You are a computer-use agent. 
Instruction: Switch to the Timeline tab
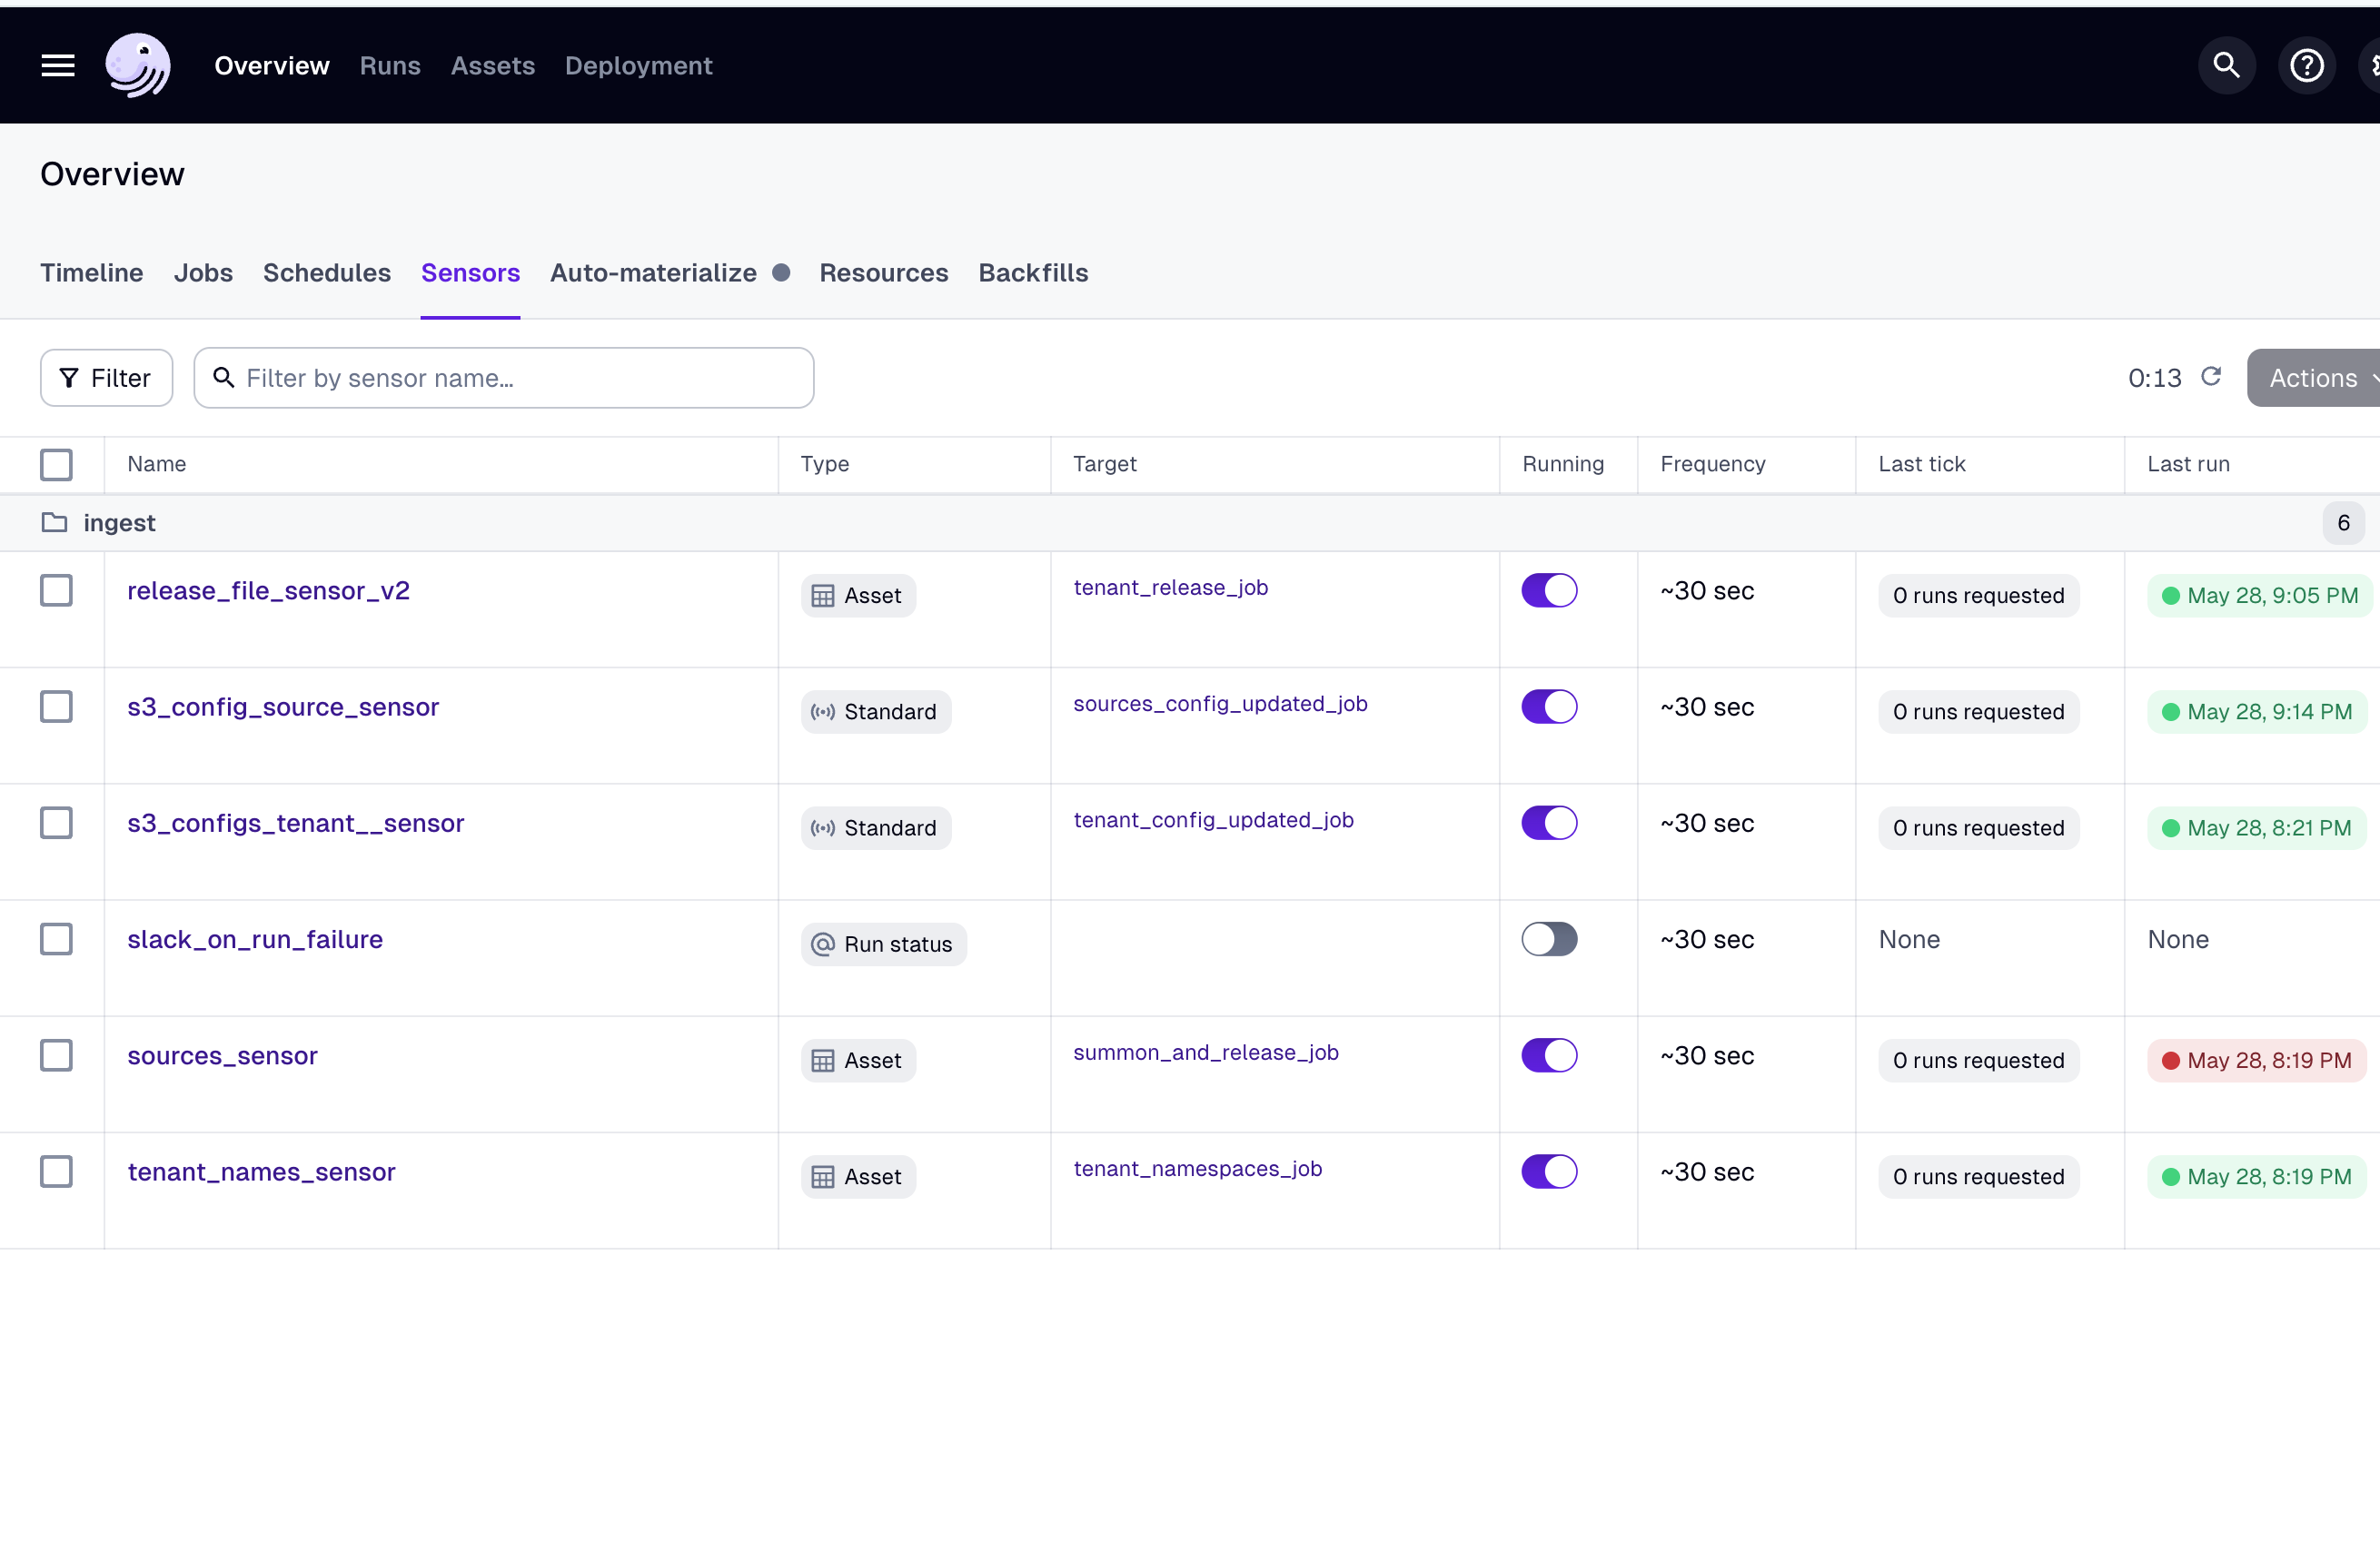92,273
